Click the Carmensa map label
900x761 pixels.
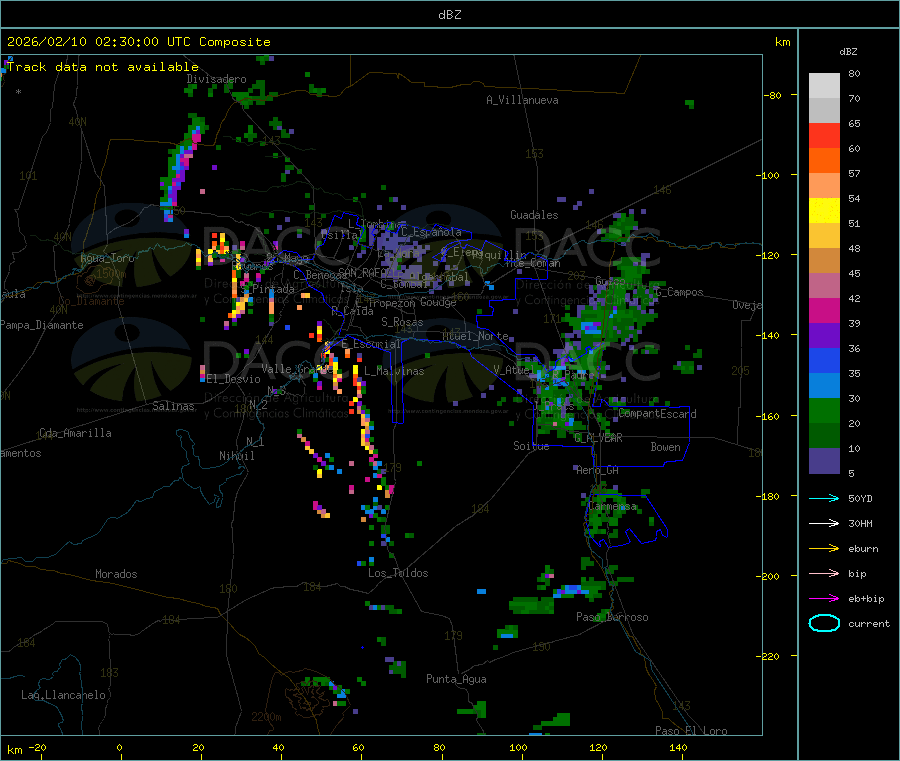pyautogui.click(x=612, y=506)
